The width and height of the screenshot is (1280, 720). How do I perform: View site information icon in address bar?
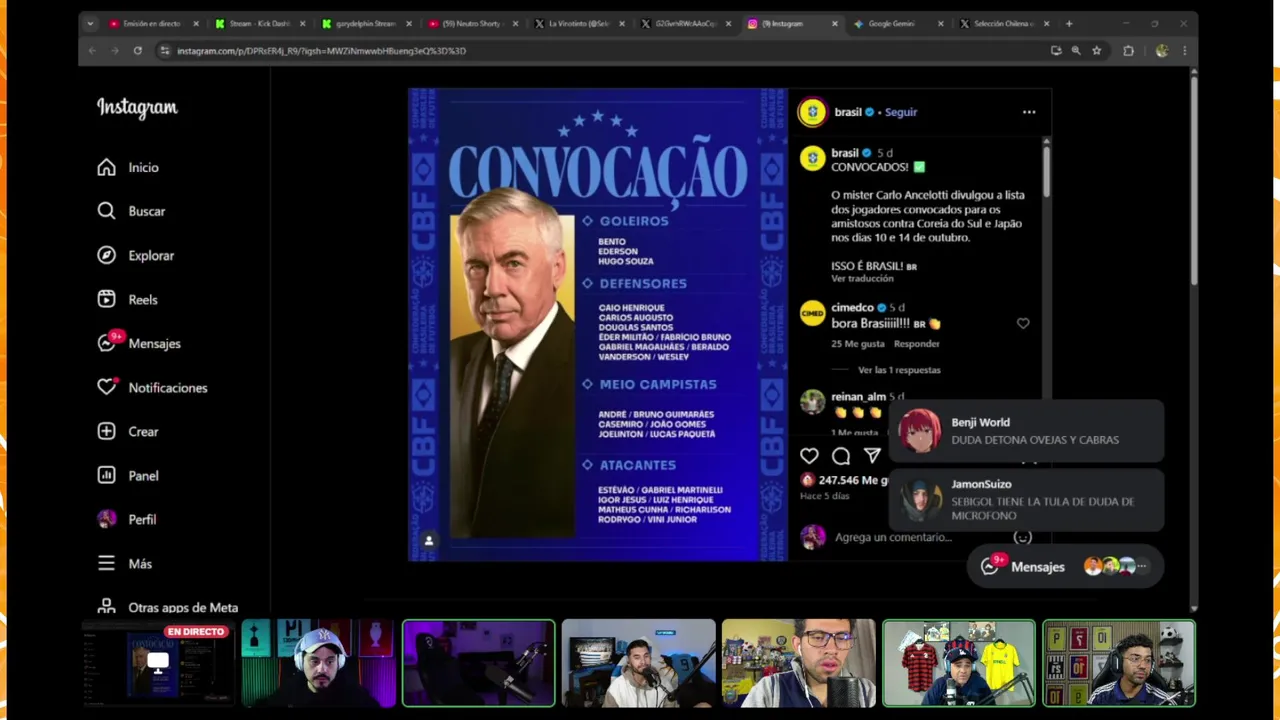(165, 50)
